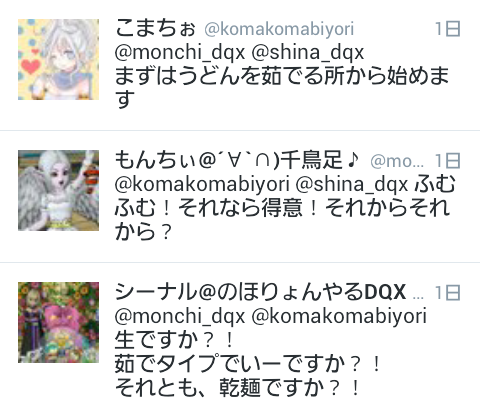Click @monchi_dqx mention in third tweet
Screen dimensions: 480x413
coord(180,317)
